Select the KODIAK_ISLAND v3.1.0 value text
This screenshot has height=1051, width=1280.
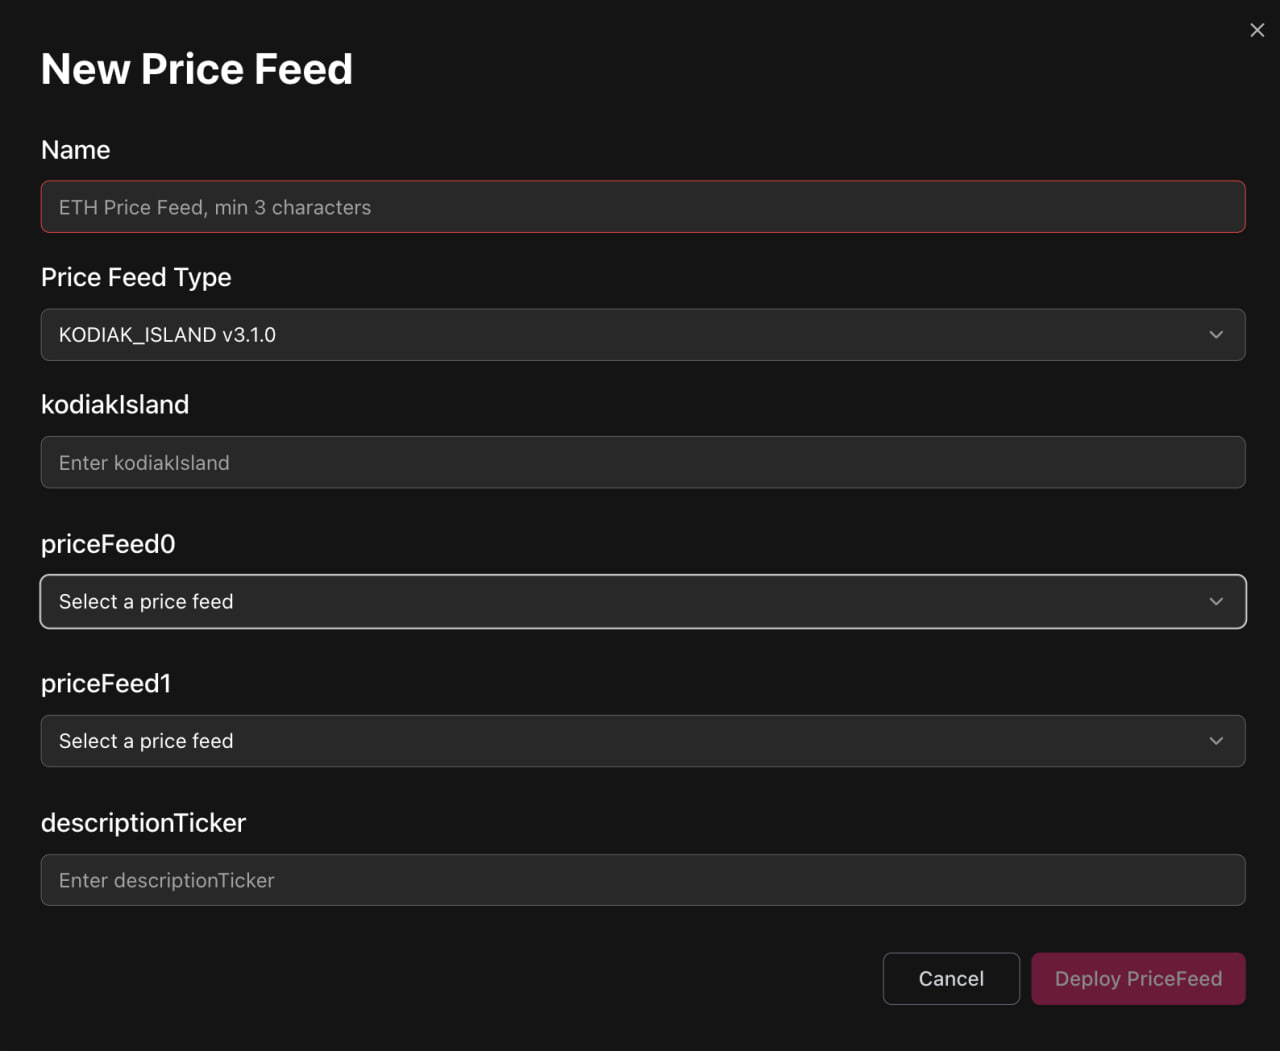pos(167,335)
